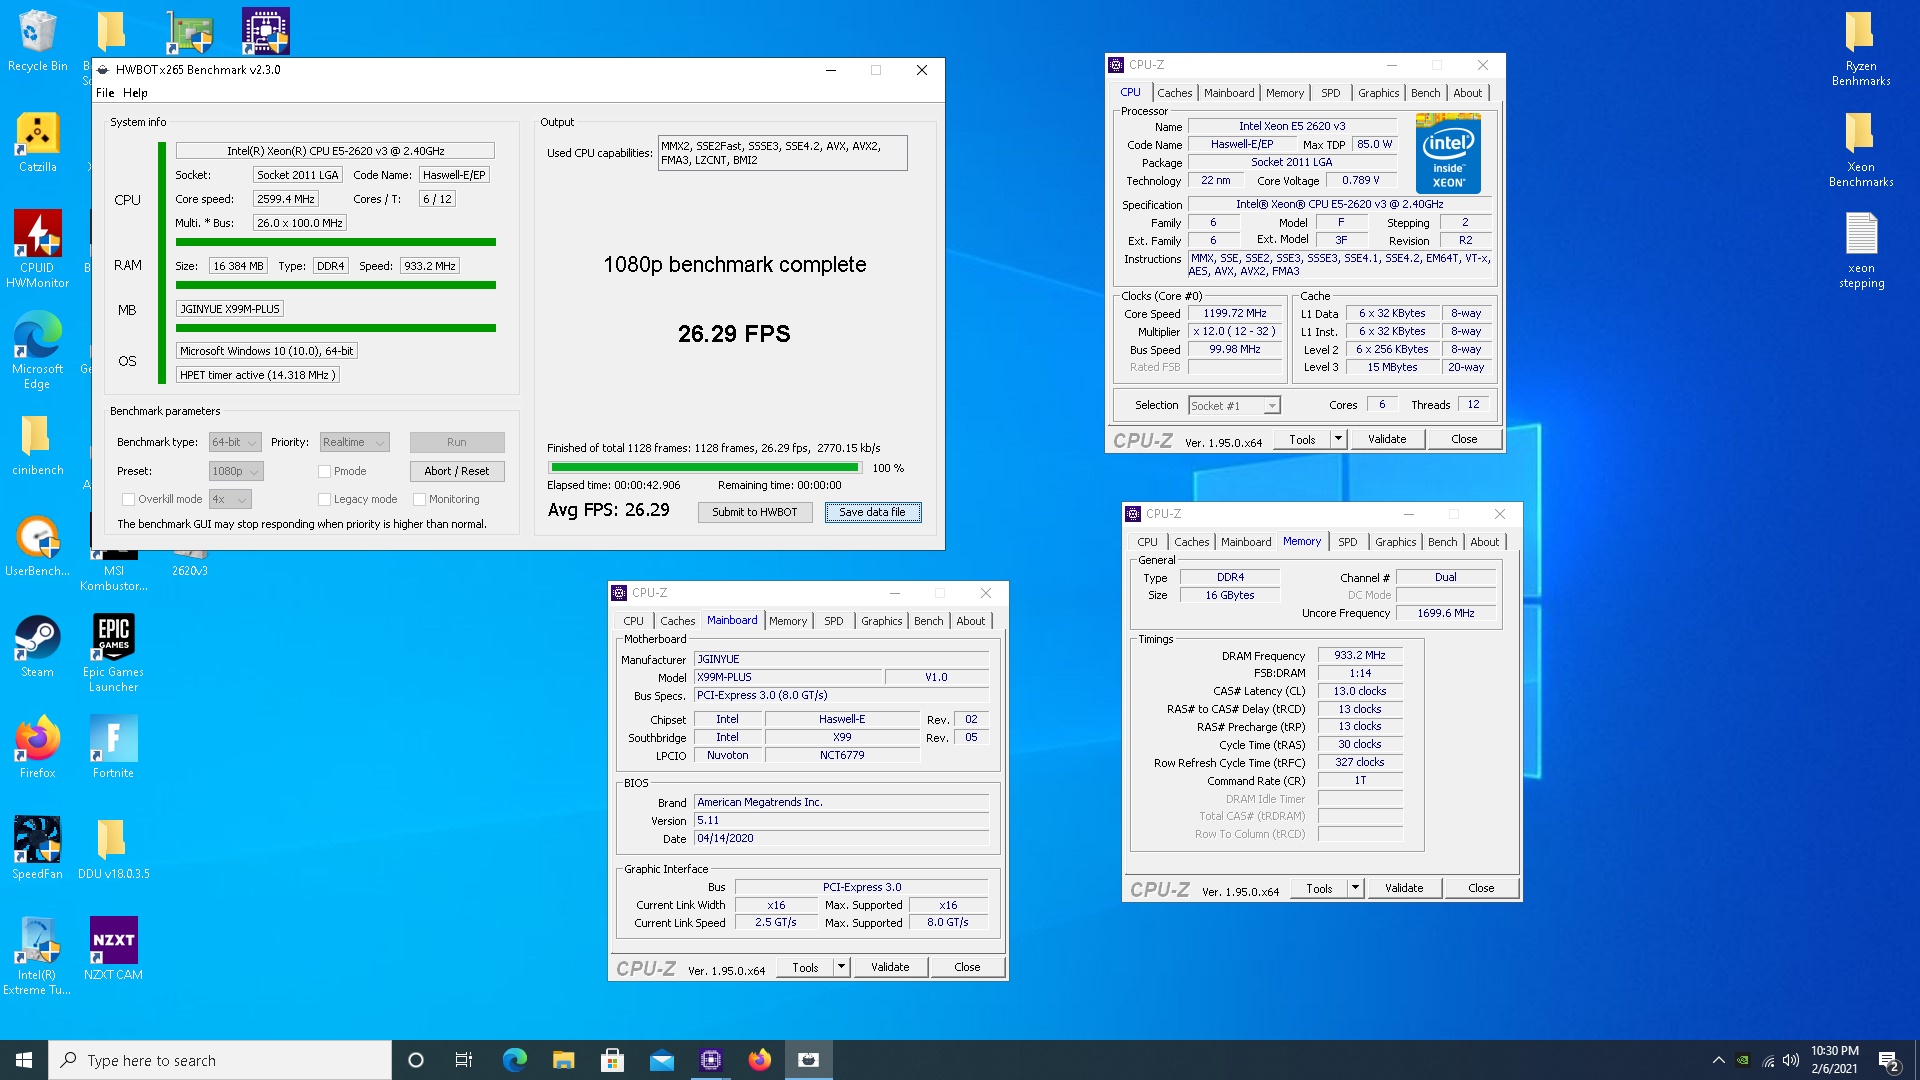Enable the Monitoring checkbox

click(x=419, y=499)
